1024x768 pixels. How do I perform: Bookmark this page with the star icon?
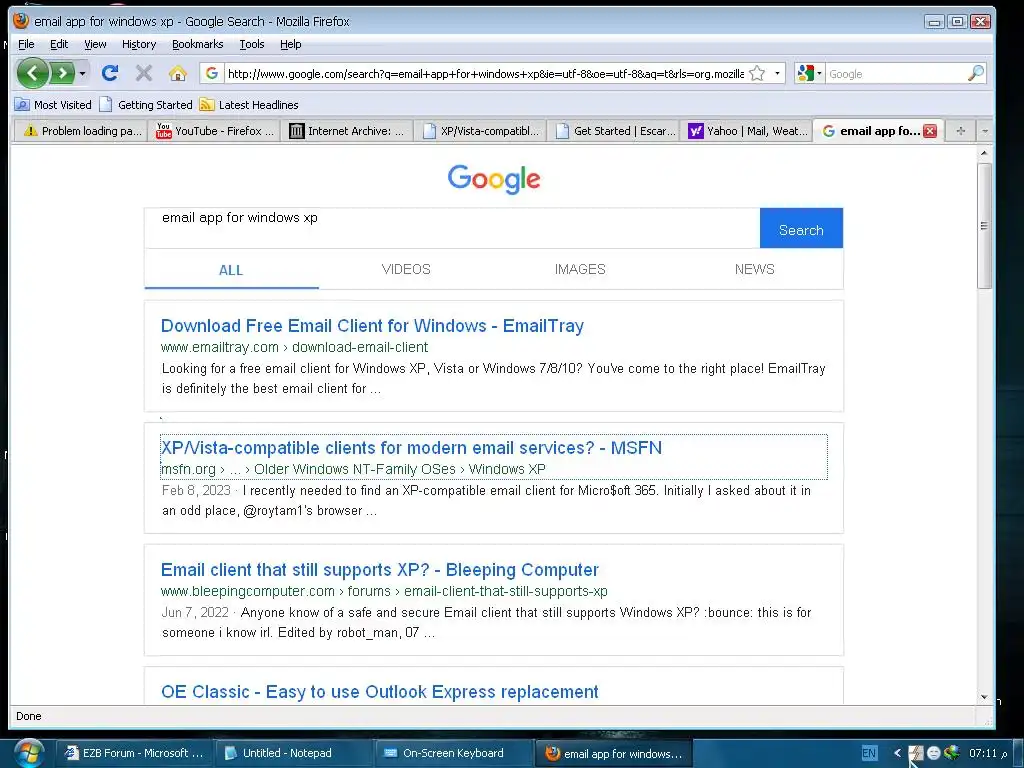pyautogui.click(x=757, y=73)
